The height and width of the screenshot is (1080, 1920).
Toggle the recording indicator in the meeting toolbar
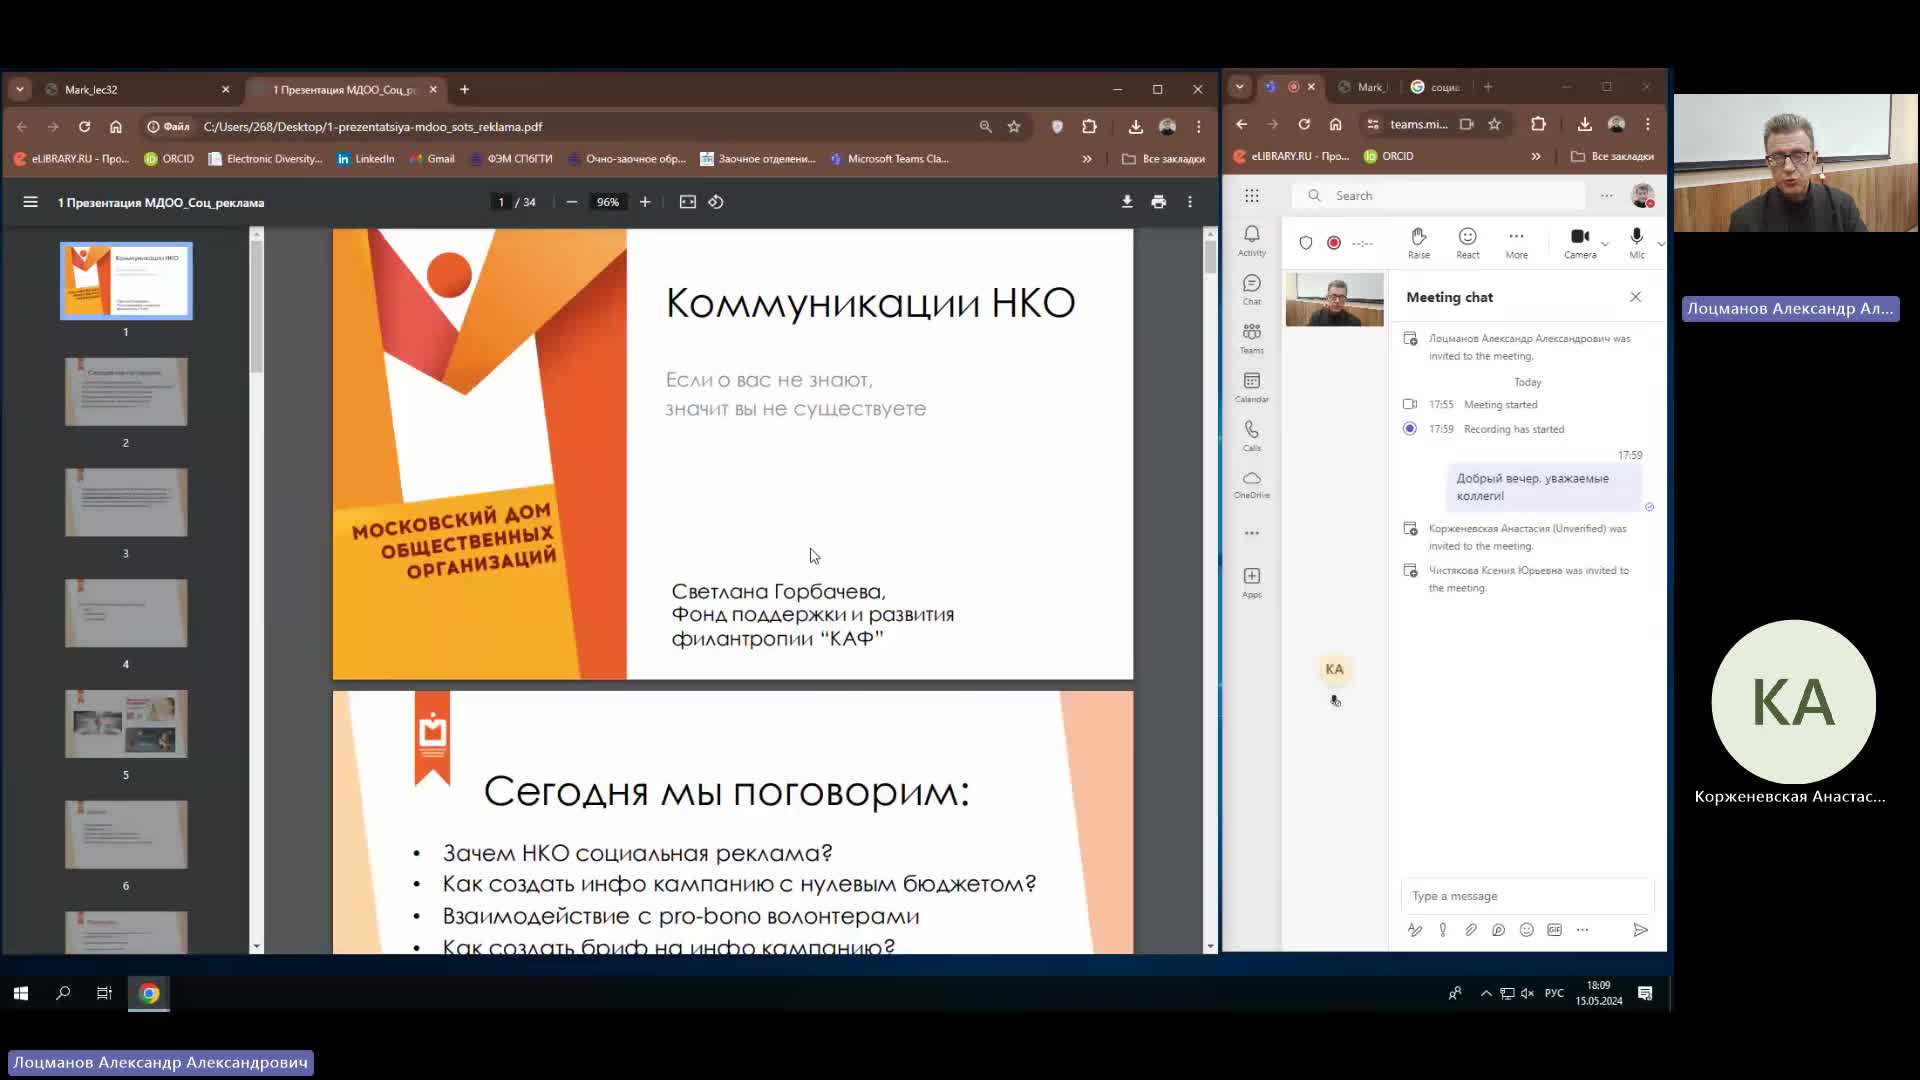tap(1334, 243)
